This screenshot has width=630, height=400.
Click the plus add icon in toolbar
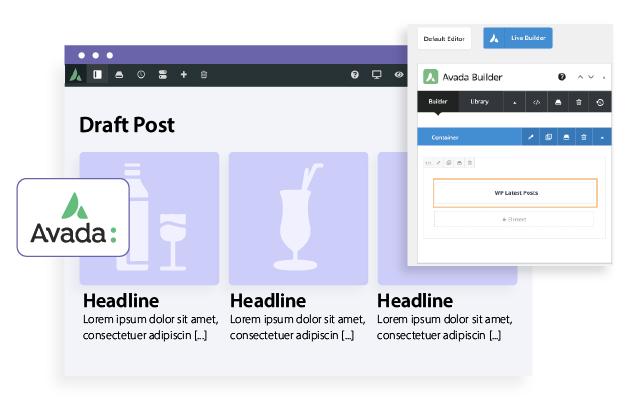pyautogui.click(x=184, y=75)
